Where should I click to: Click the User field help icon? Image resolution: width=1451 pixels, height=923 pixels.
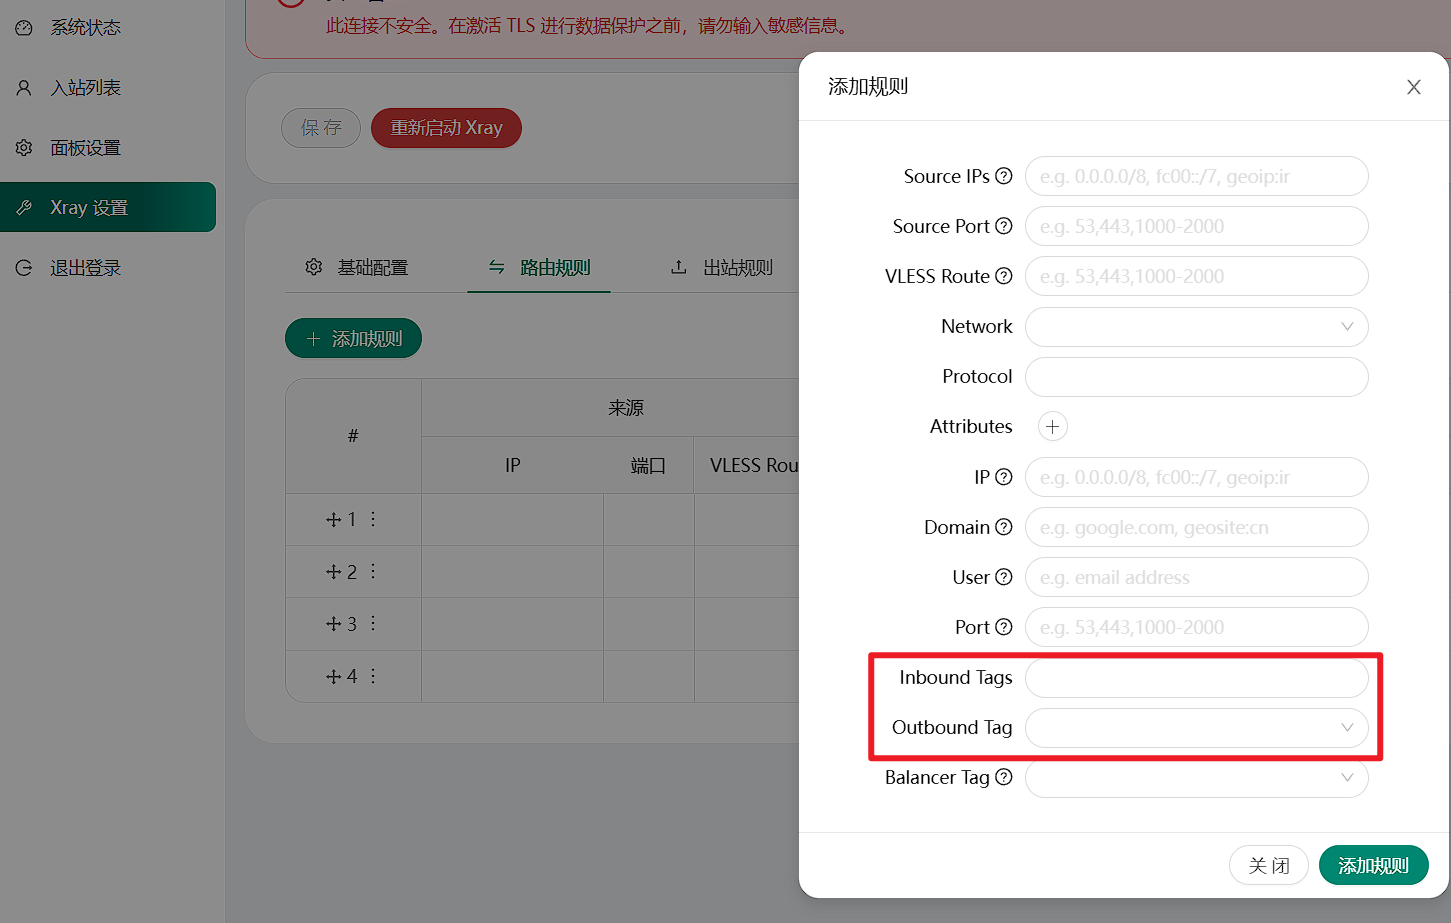(x=1004, y=577)
